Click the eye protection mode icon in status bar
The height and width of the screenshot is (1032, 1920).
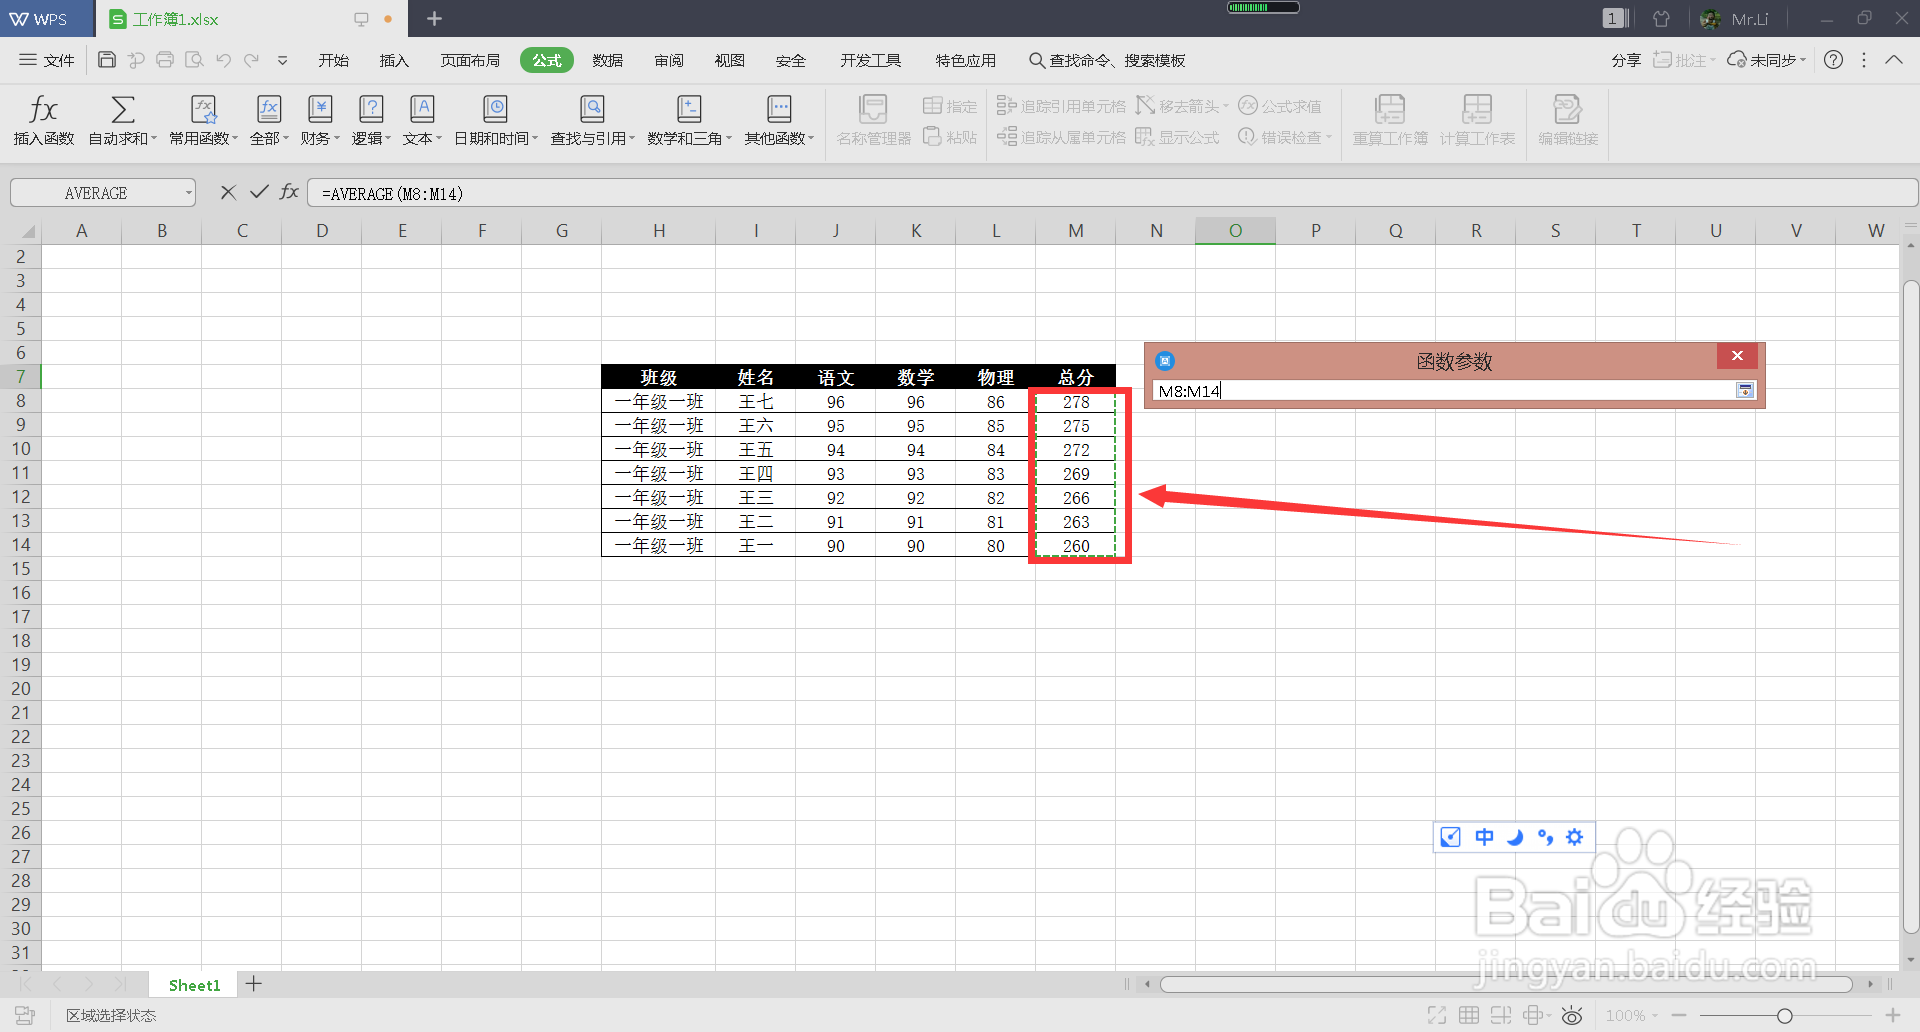pos(1572,1016)
